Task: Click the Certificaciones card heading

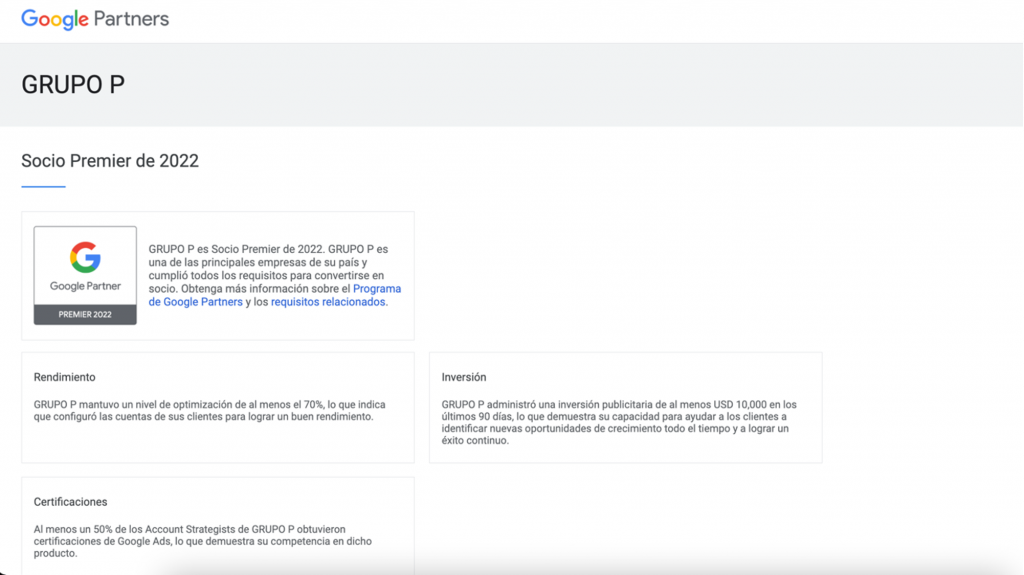Action: click(71, 502)
